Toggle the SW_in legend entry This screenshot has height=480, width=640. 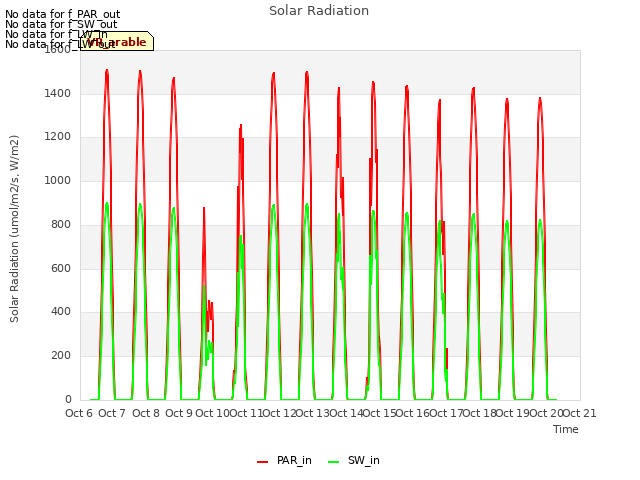(354, 460)
